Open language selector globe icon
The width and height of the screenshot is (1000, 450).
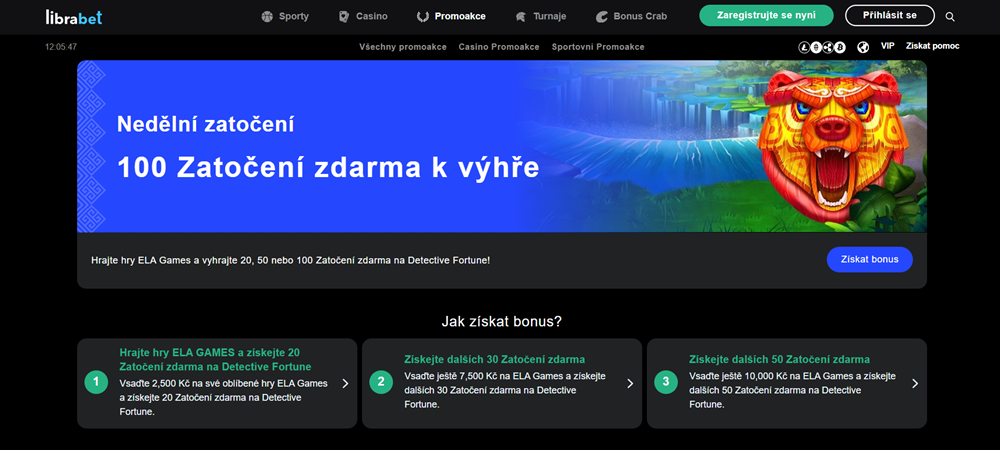(863, 47)
